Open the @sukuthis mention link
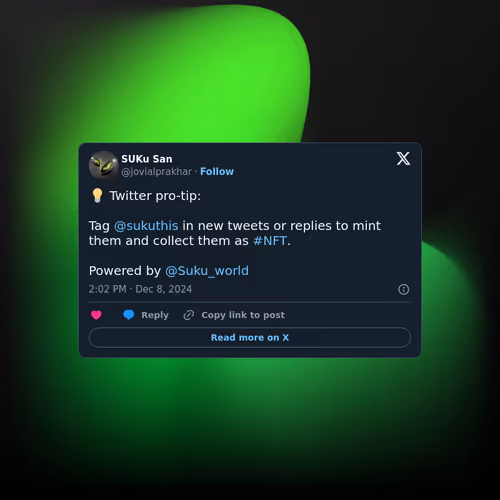Image resolution: width=500 pixels, height=500 pixels. tap(146, 226)
